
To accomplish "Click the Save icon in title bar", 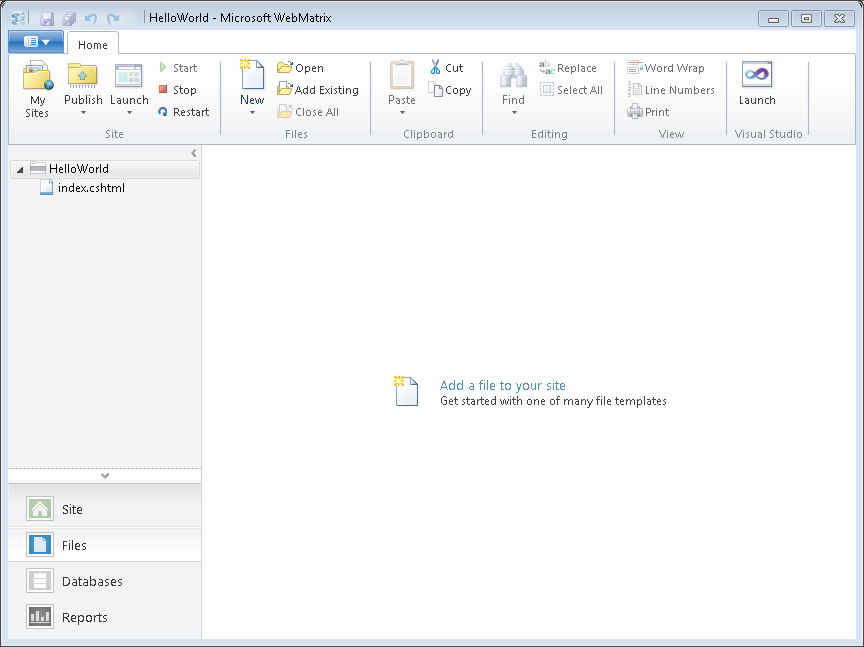I will [47, 19].
